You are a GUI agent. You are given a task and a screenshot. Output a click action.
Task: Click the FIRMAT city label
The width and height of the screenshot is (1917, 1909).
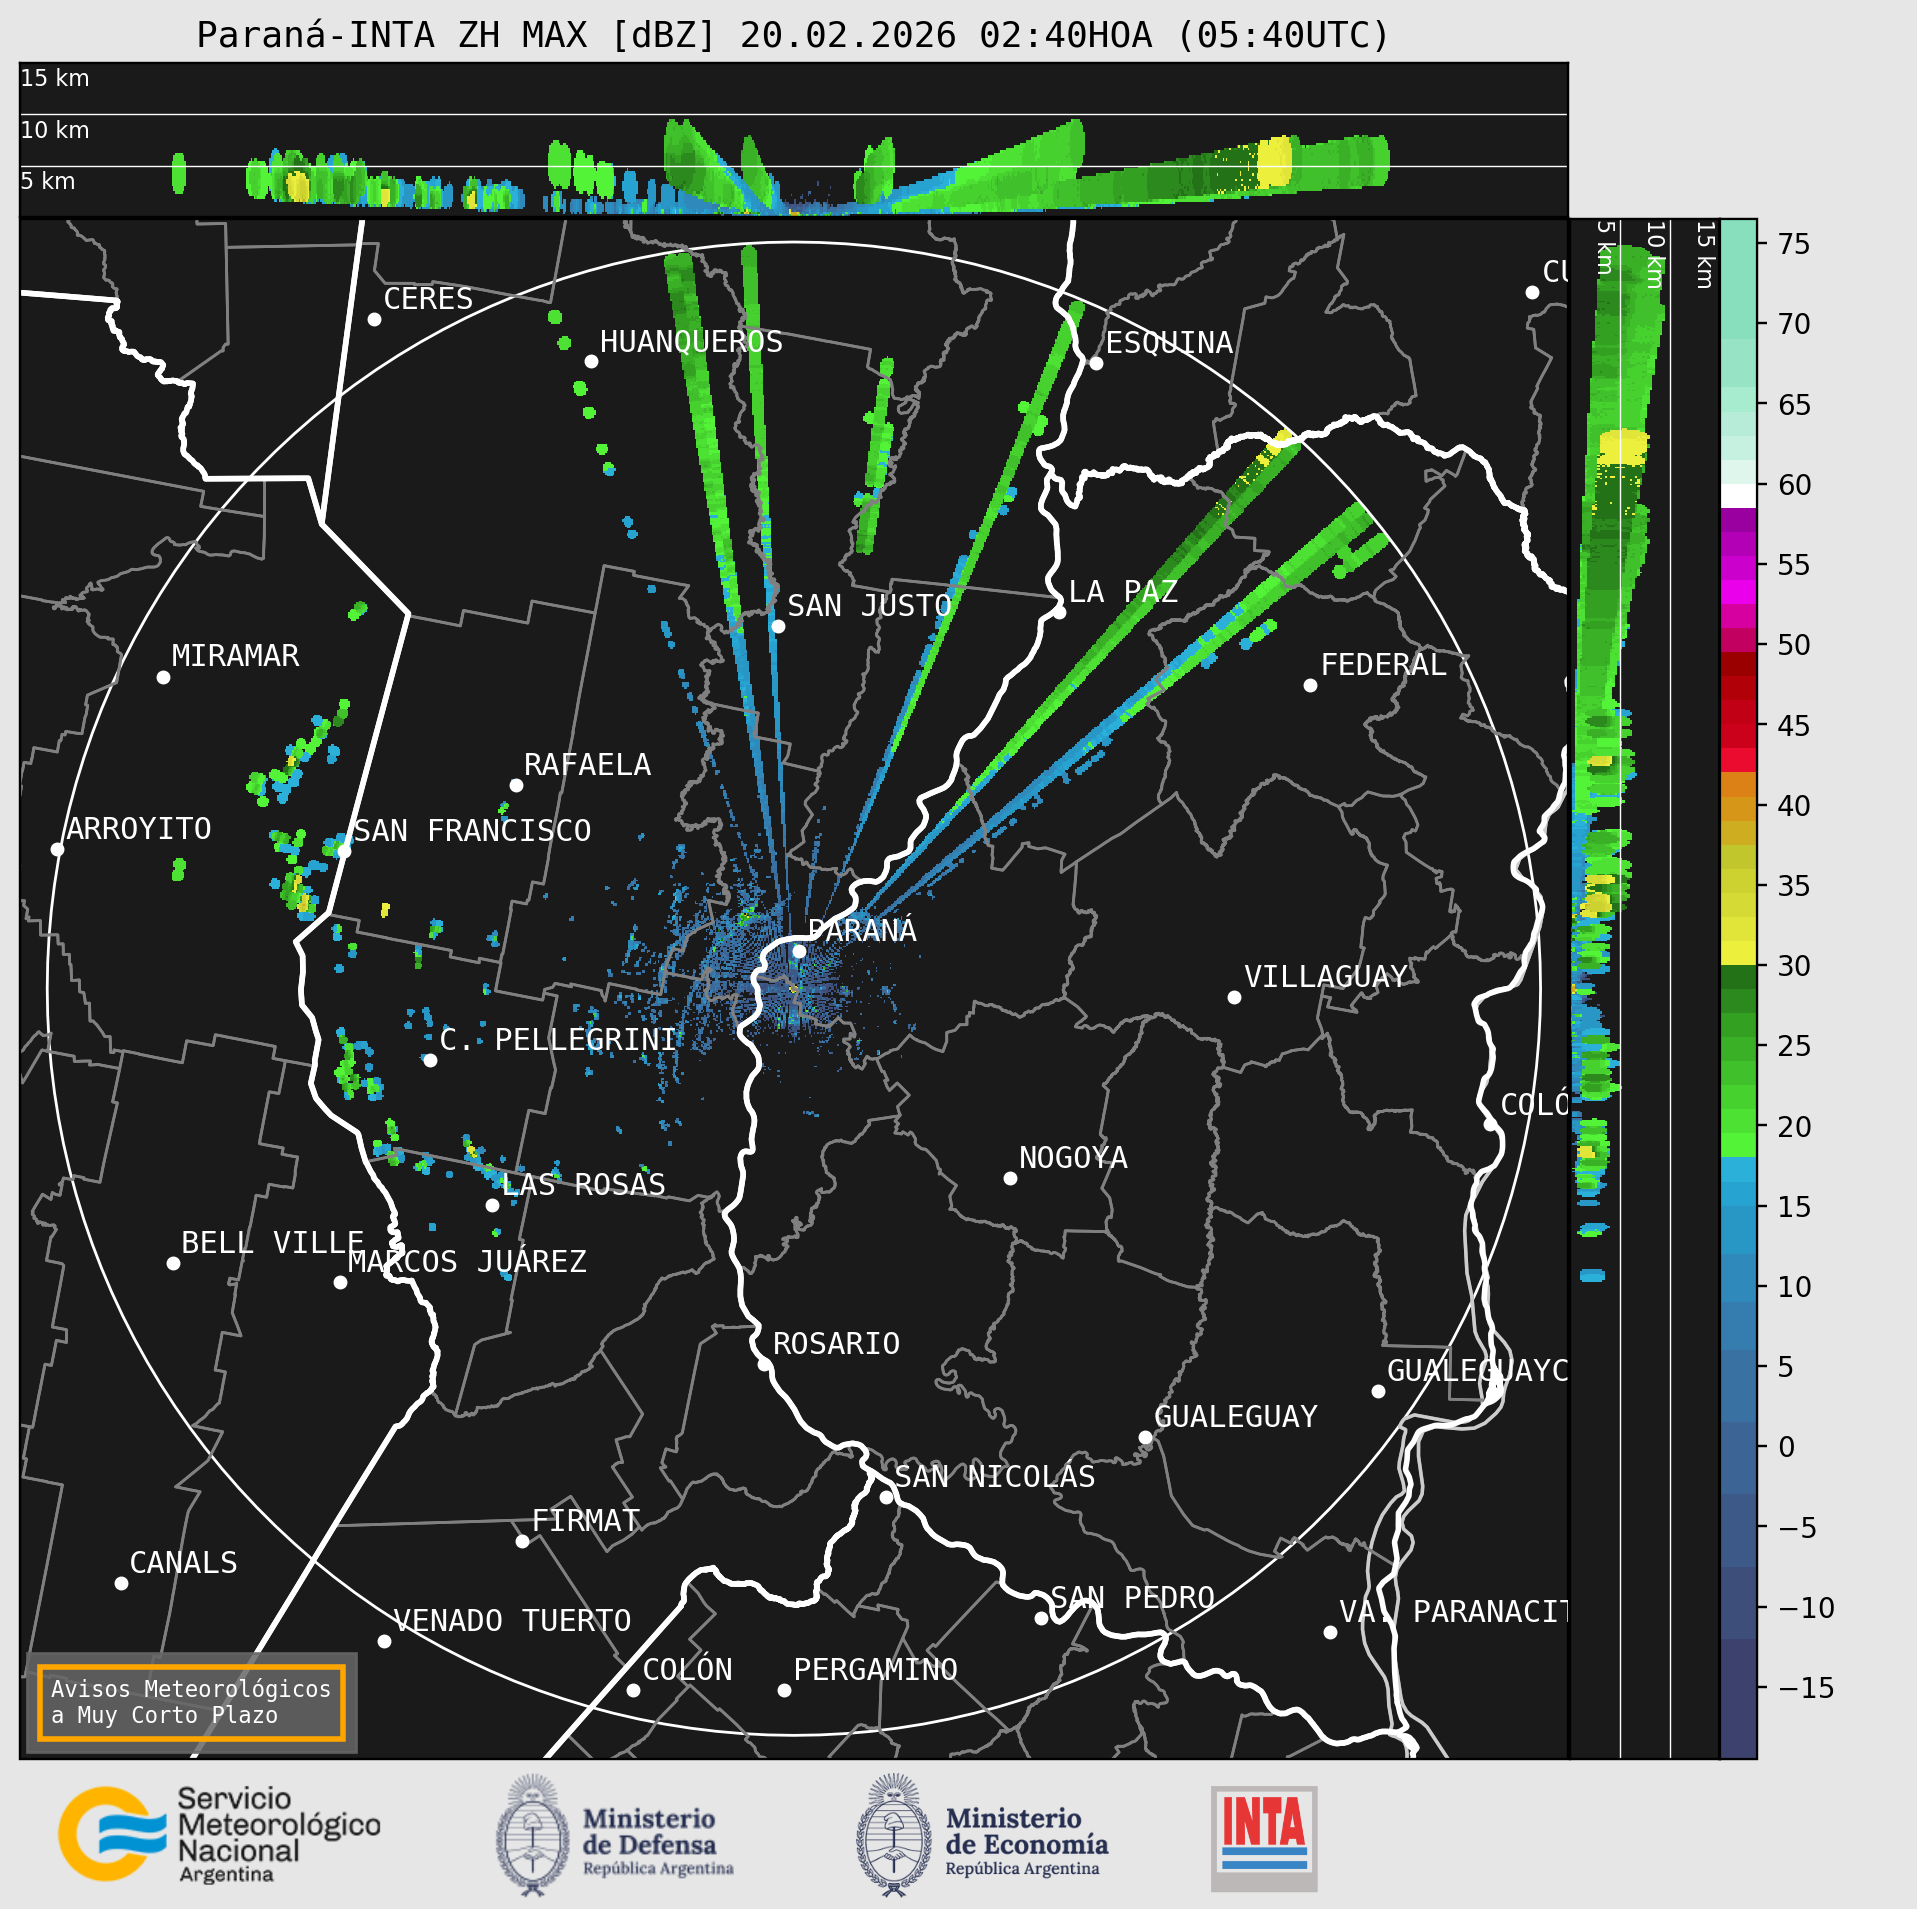(x=586, y=1520)
